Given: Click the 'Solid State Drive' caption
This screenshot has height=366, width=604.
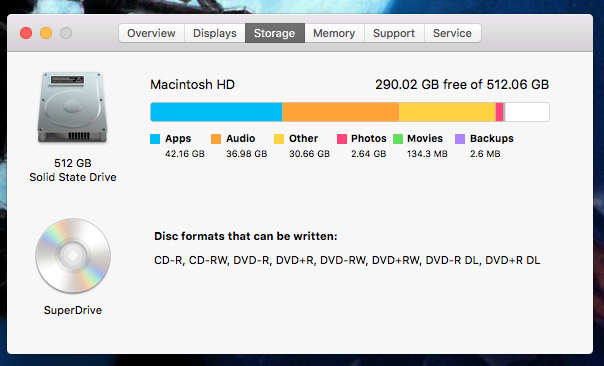Looking at the screenshot, I should [73, 177].
